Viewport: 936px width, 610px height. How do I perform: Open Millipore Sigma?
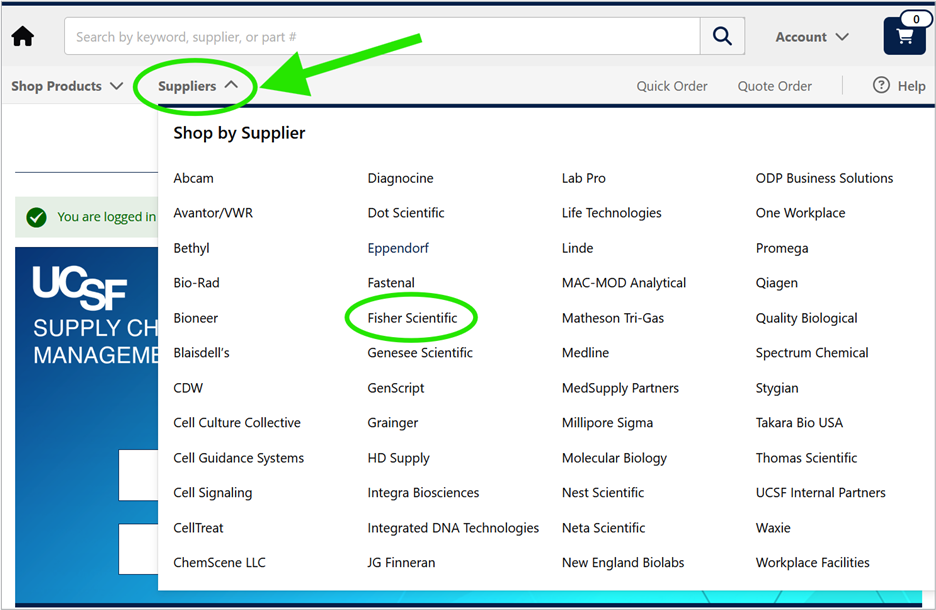pyautogui.click(x=607, y=422)
